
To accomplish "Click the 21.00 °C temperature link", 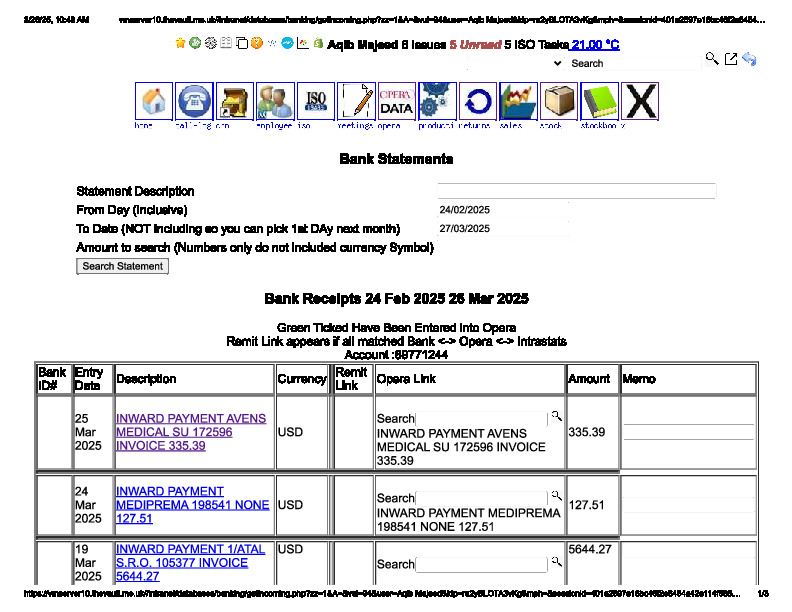I will (x=595, y=45).
